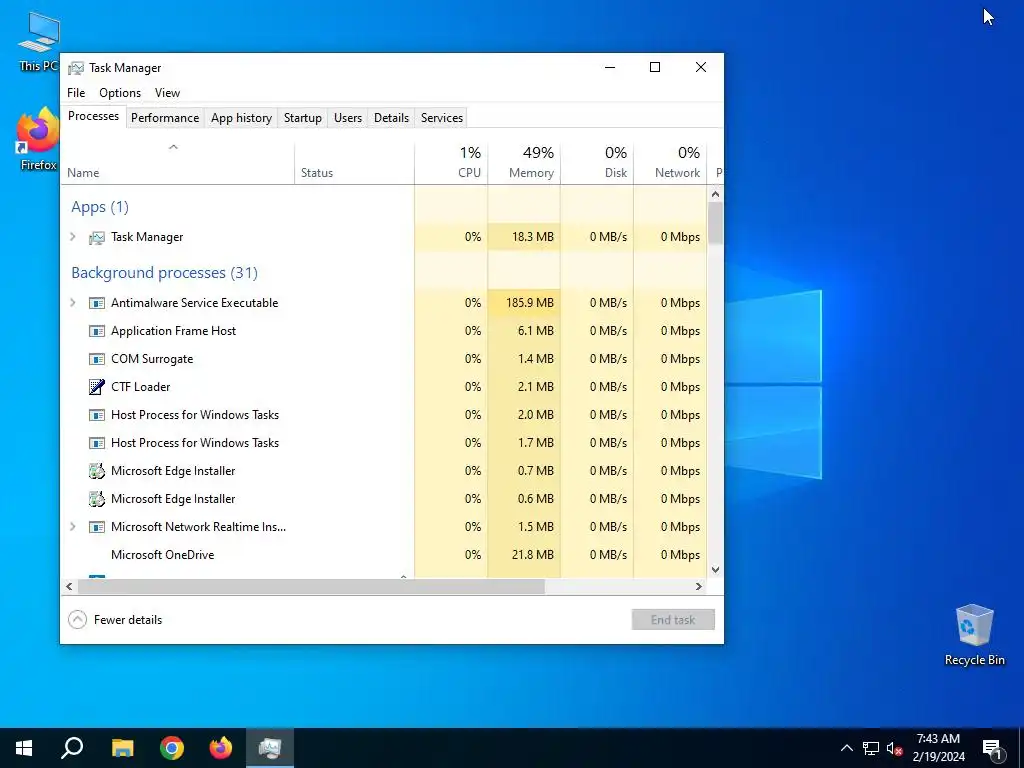Expand the Task Manager app row
The image size is (1024, 768).
click(x=73, y=237)
